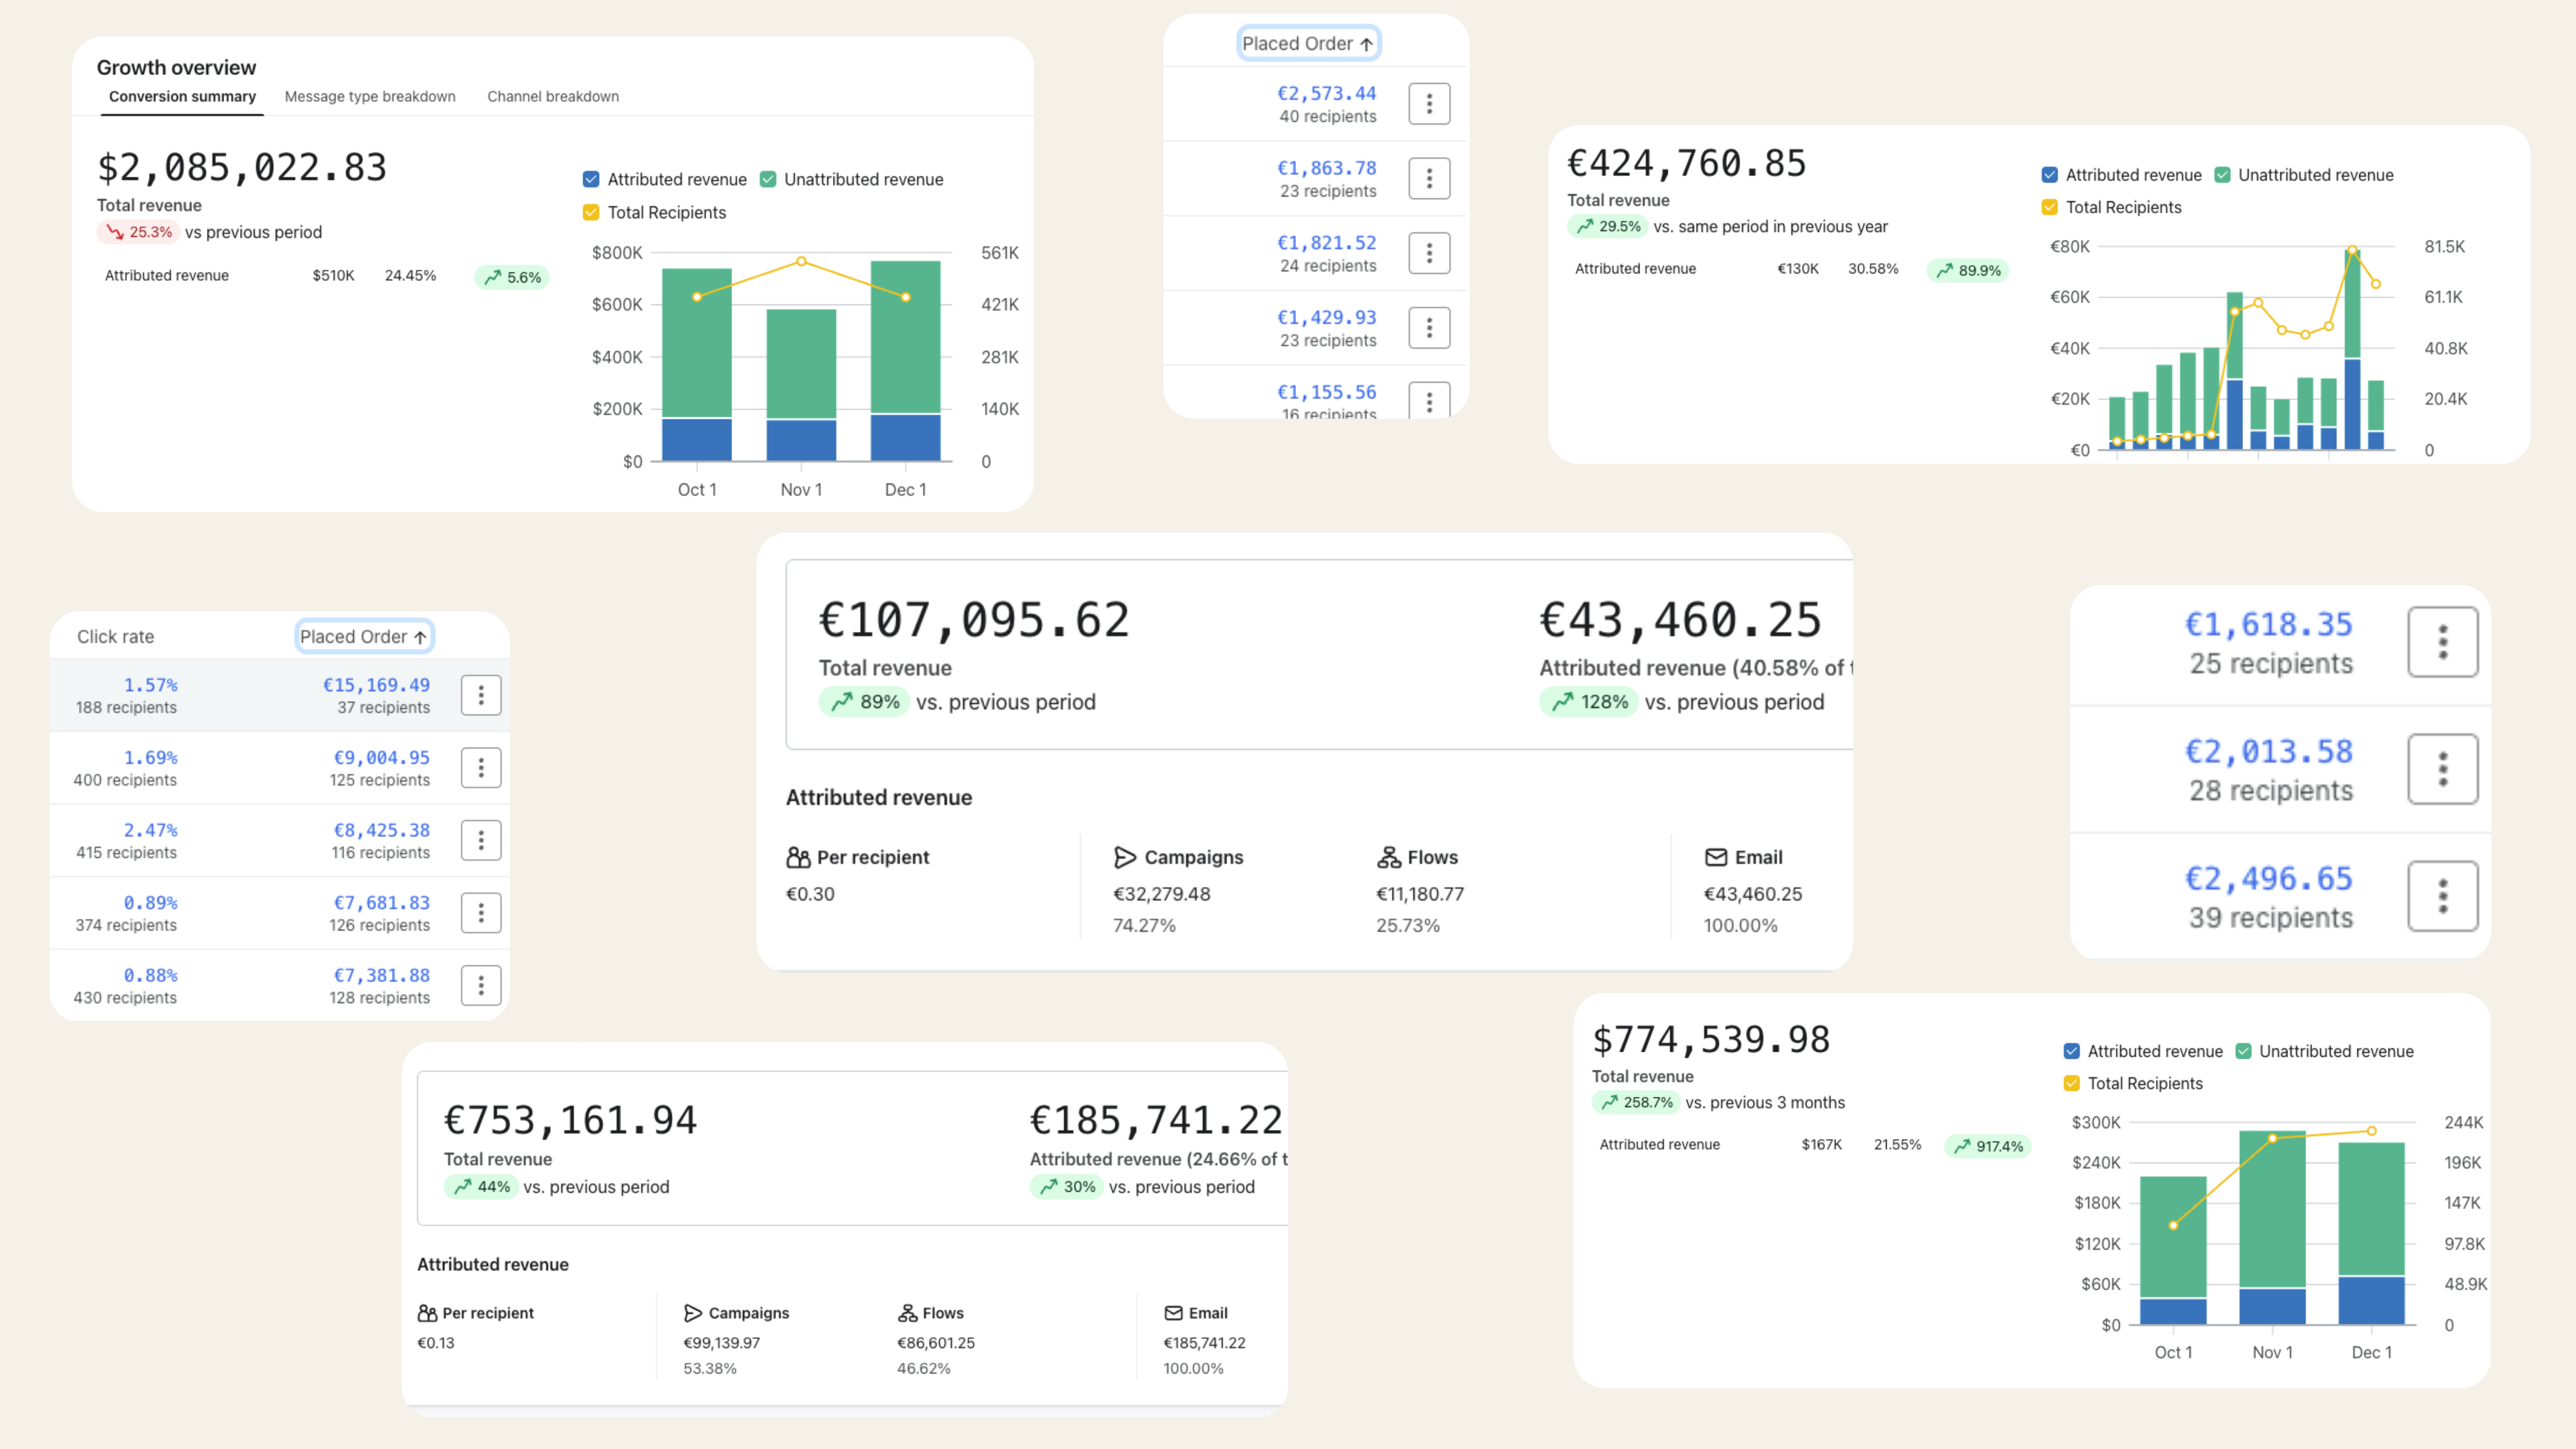Switch to the Message type breakdown tab
This screenshot has height=1449, width=2576.
370,97
